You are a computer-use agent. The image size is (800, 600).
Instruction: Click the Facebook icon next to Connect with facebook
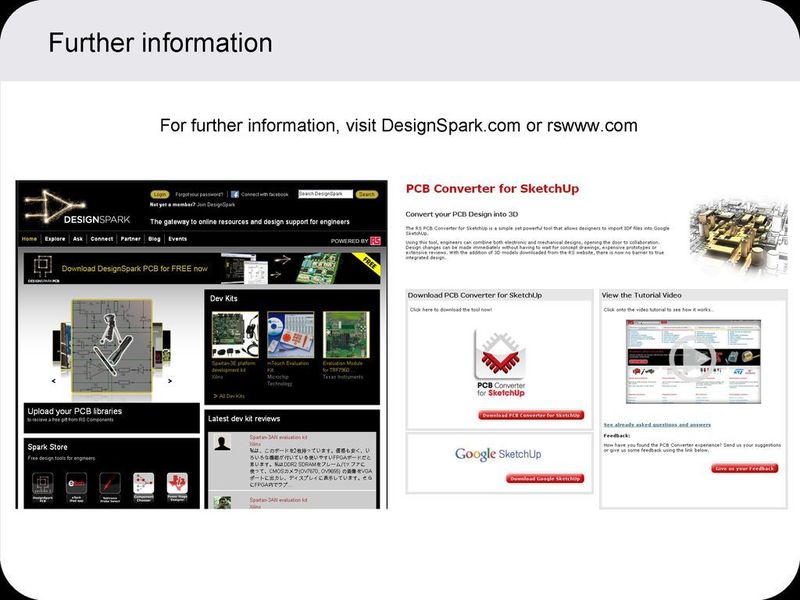tap(235, 194)
